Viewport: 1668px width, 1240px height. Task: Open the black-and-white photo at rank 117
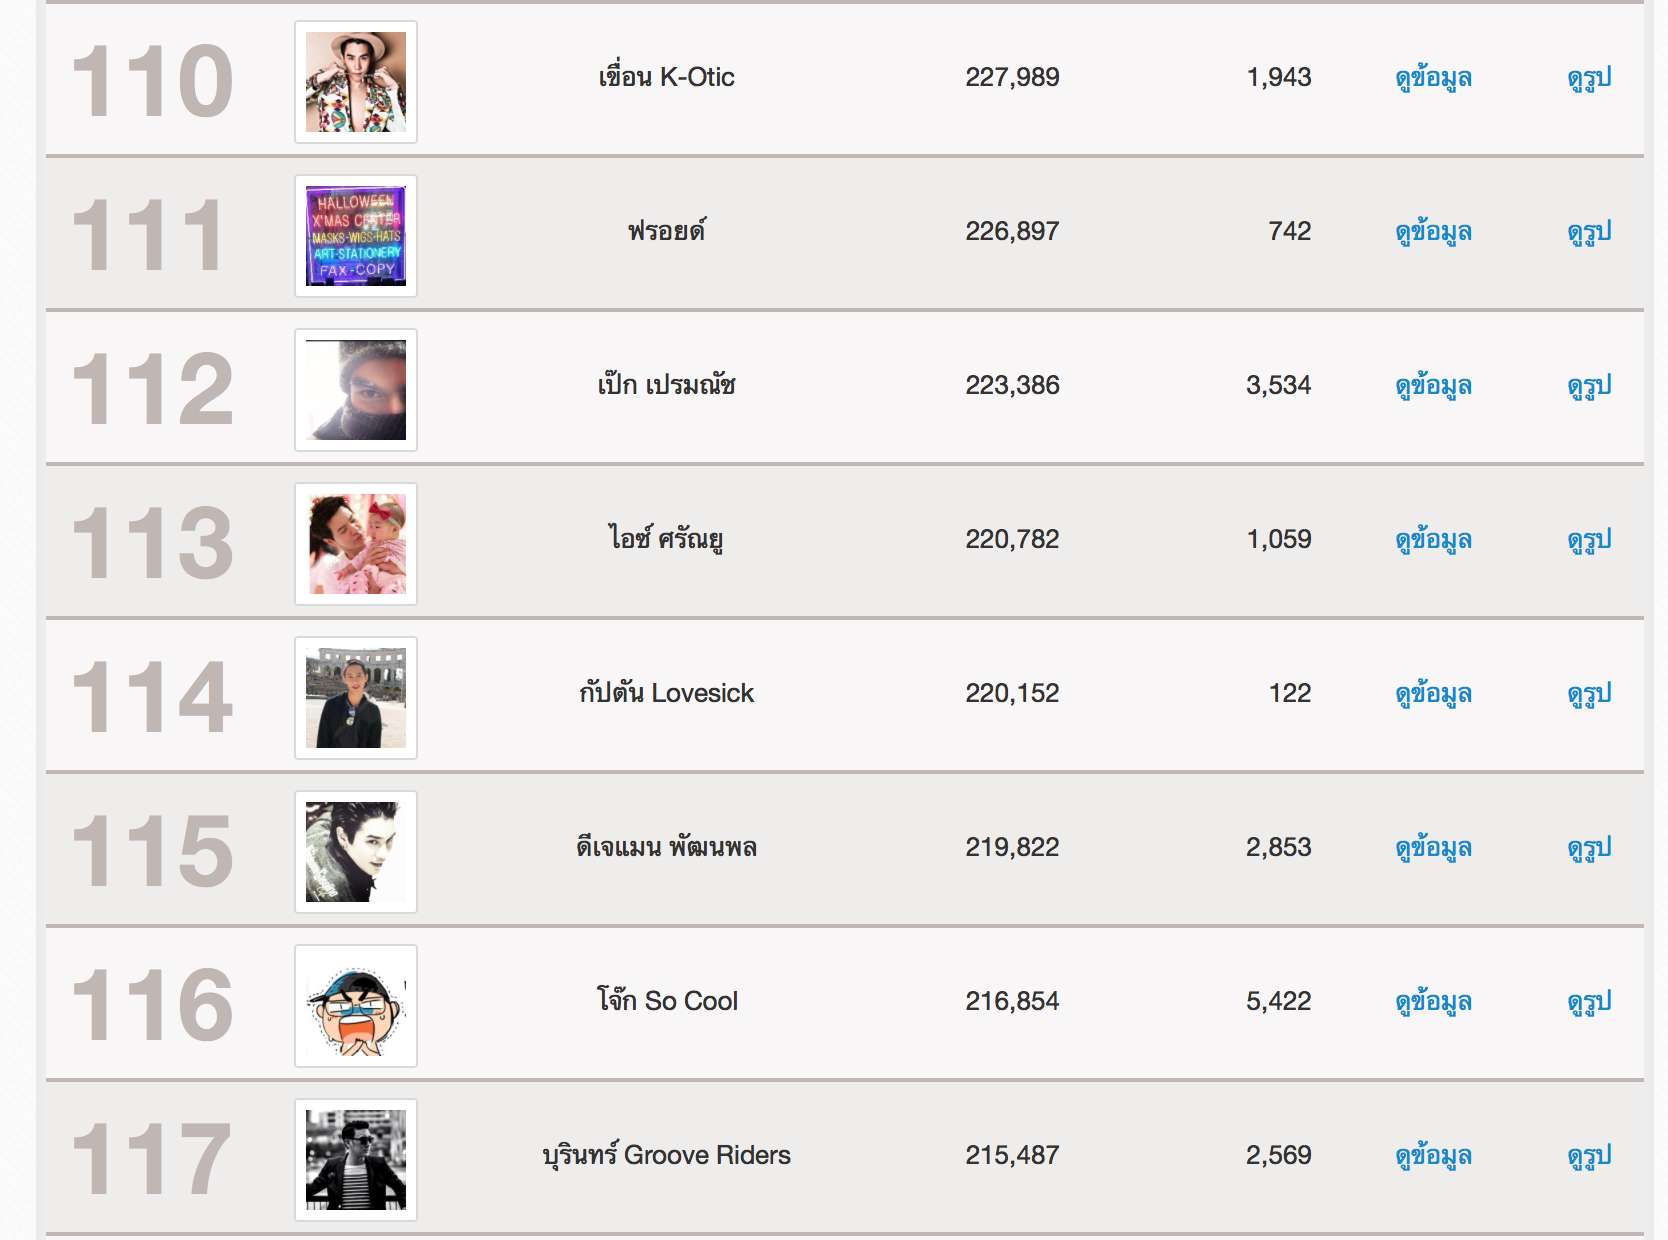pyautogui.click(x=356, y=1160)
